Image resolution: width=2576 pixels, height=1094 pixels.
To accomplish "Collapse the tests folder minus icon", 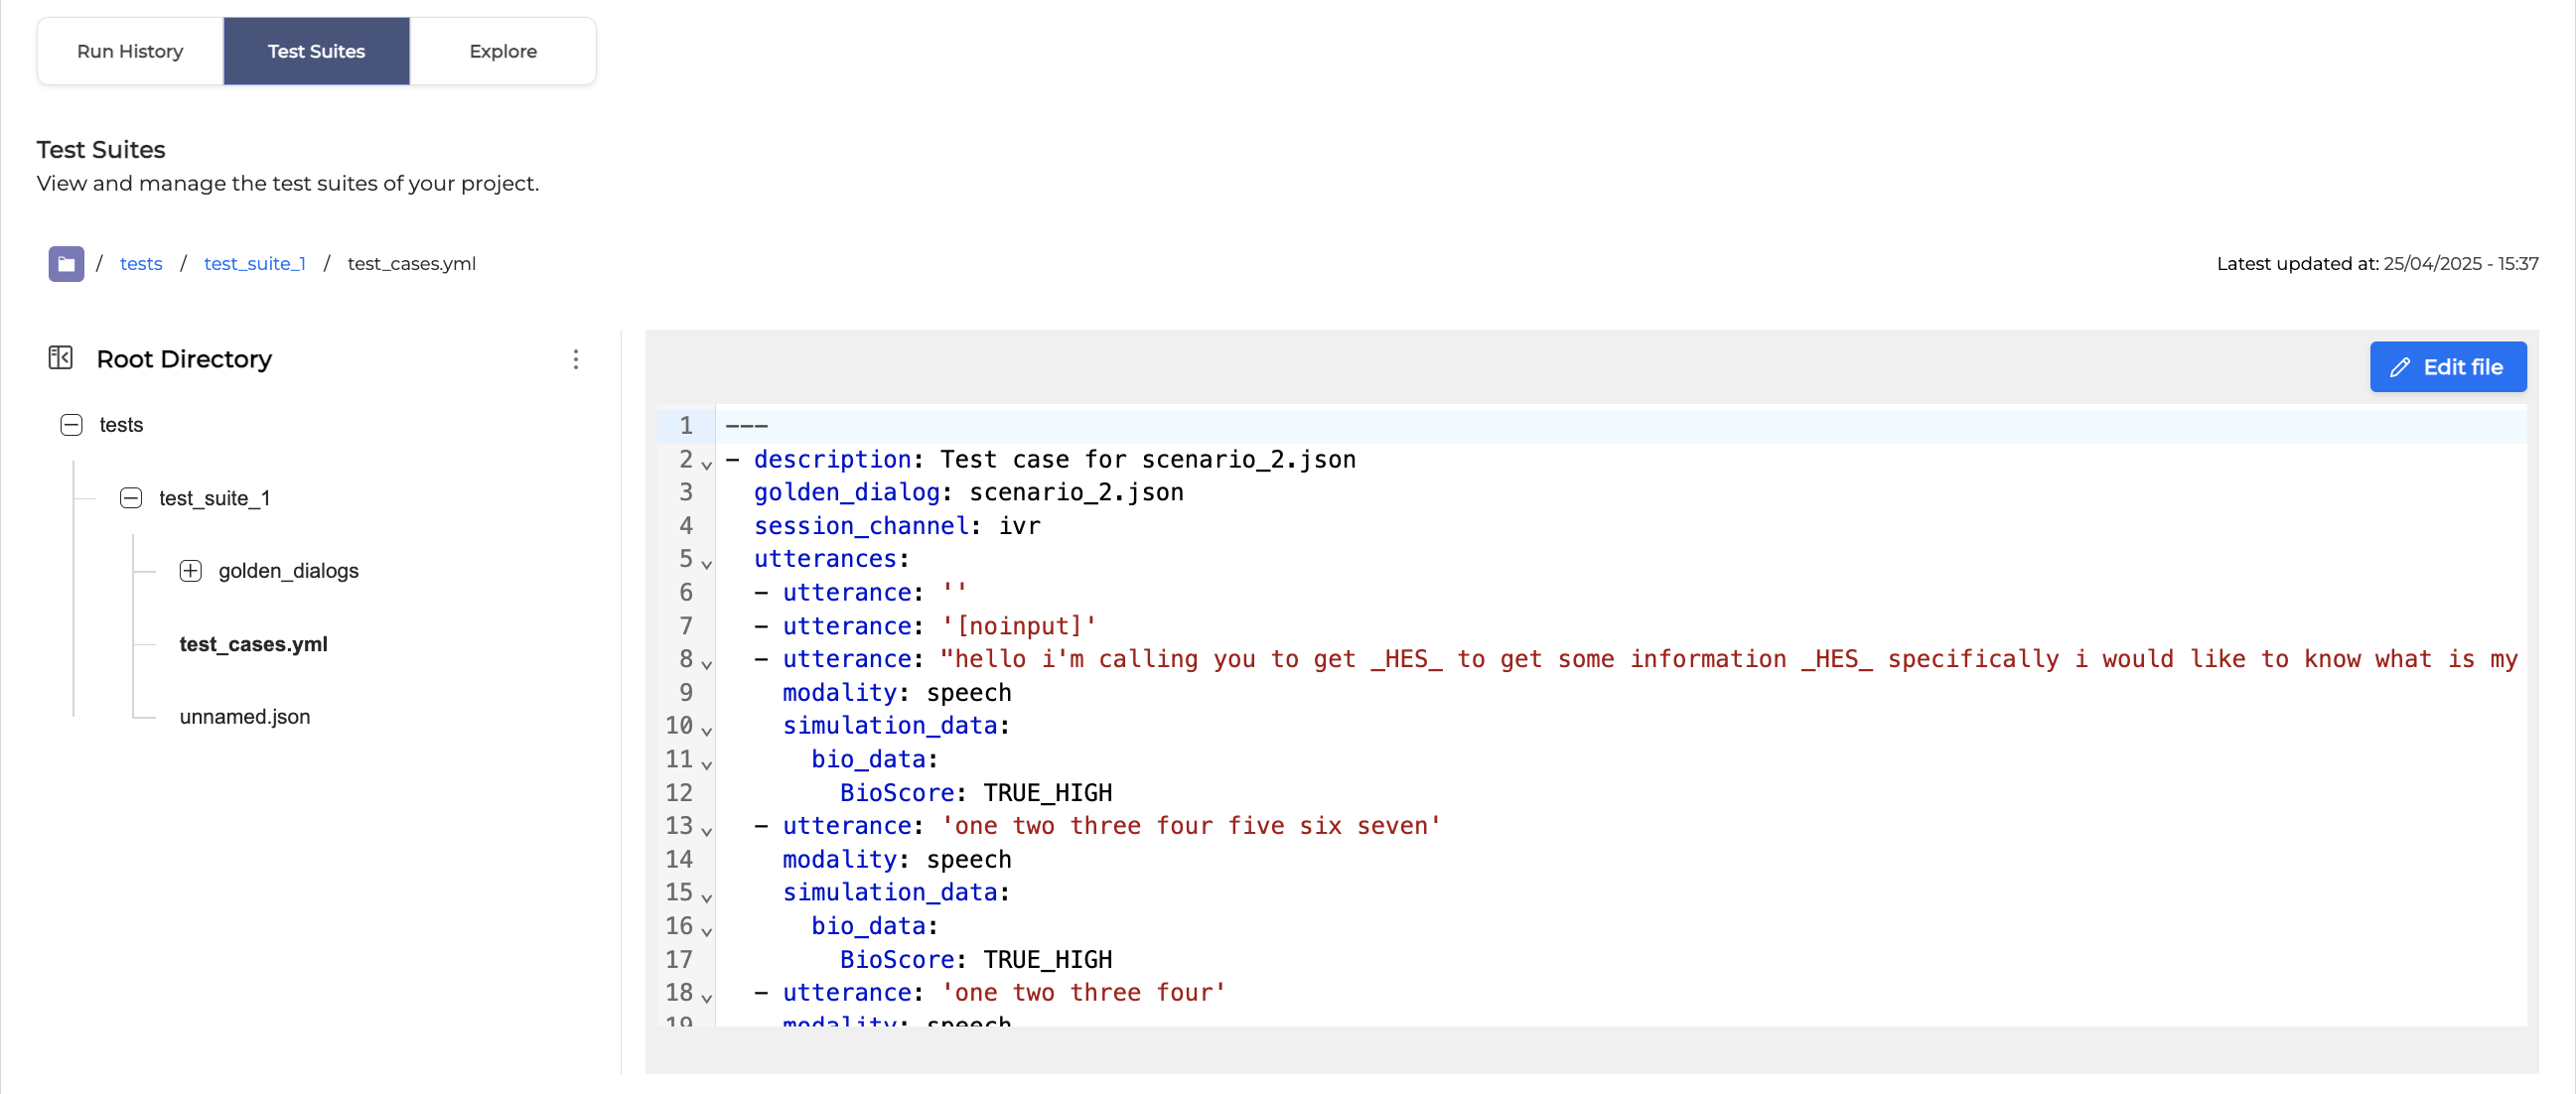I will pos(72,425).
